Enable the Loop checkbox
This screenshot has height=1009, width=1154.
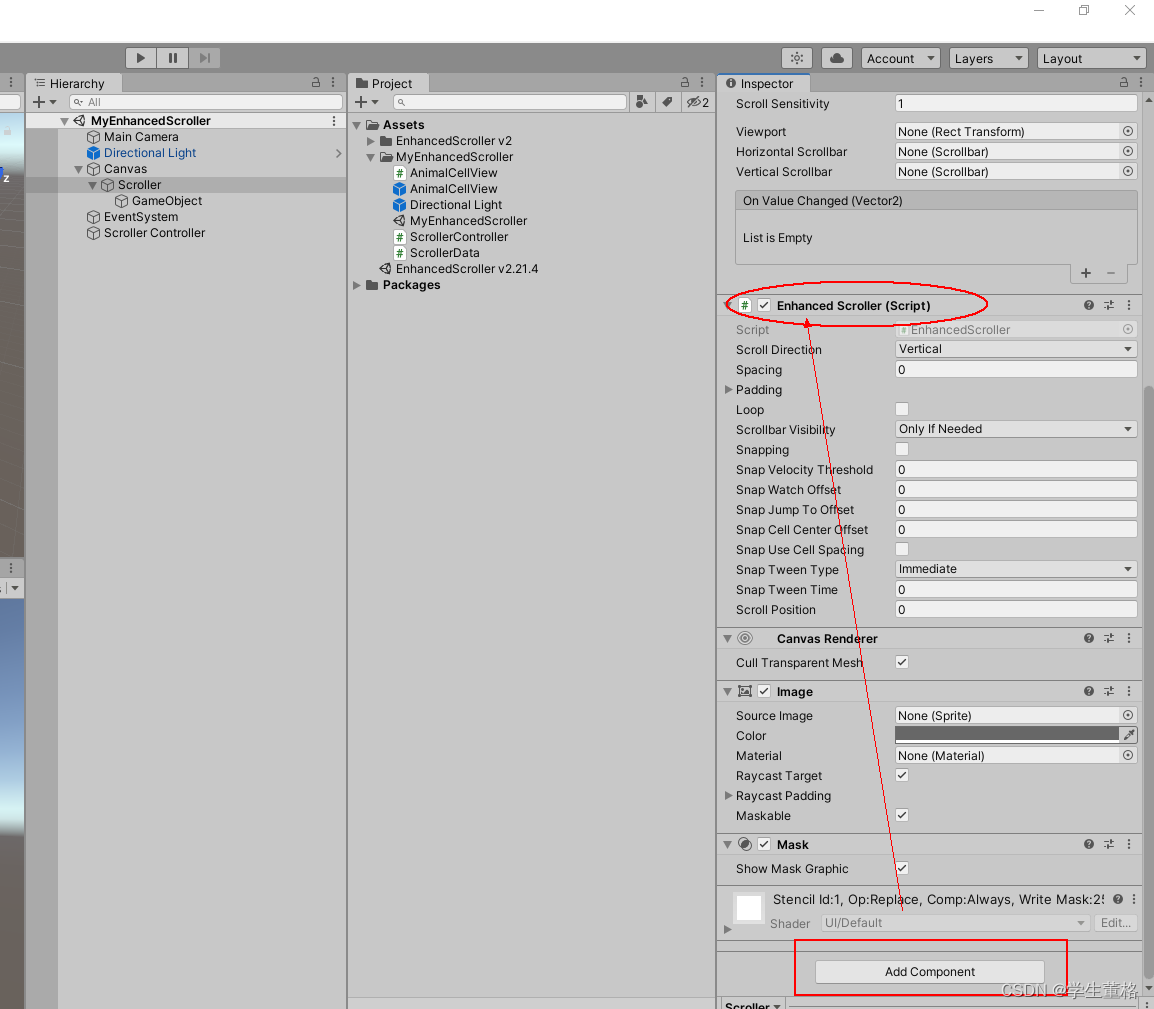(x=901, y=409)
